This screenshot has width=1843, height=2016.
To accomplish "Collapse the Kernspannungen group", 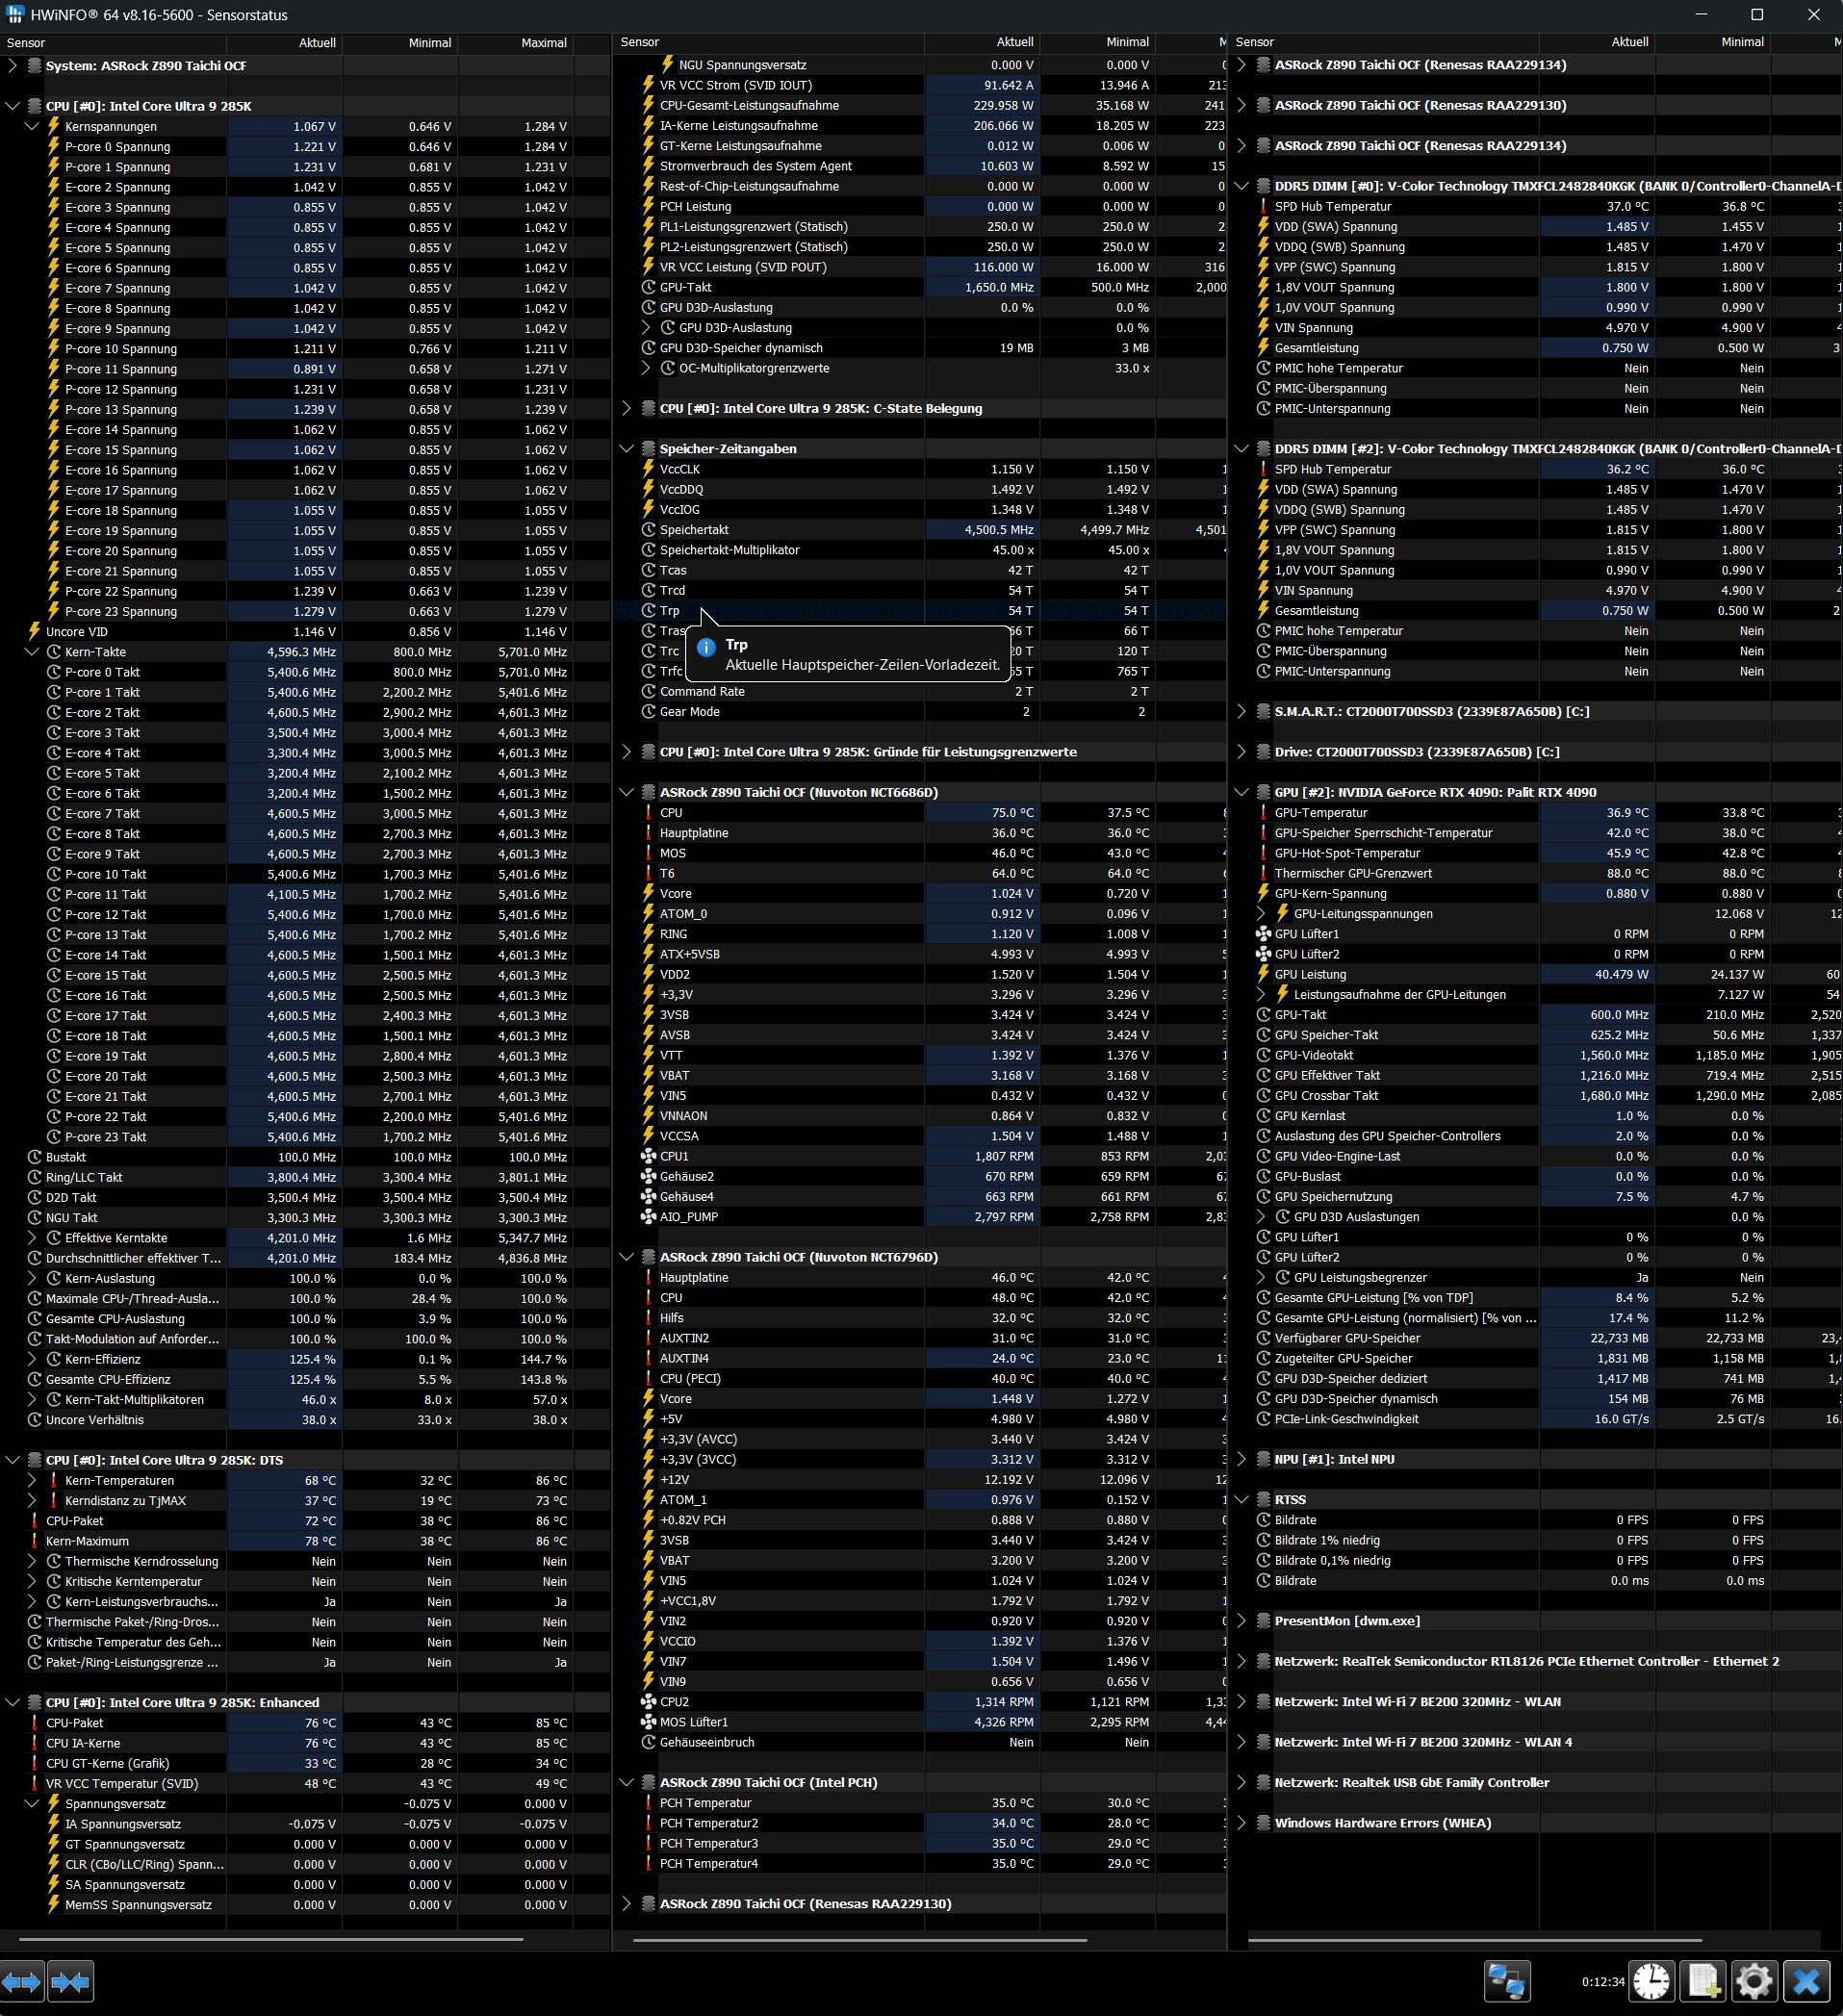I will (x=32, y=127).
